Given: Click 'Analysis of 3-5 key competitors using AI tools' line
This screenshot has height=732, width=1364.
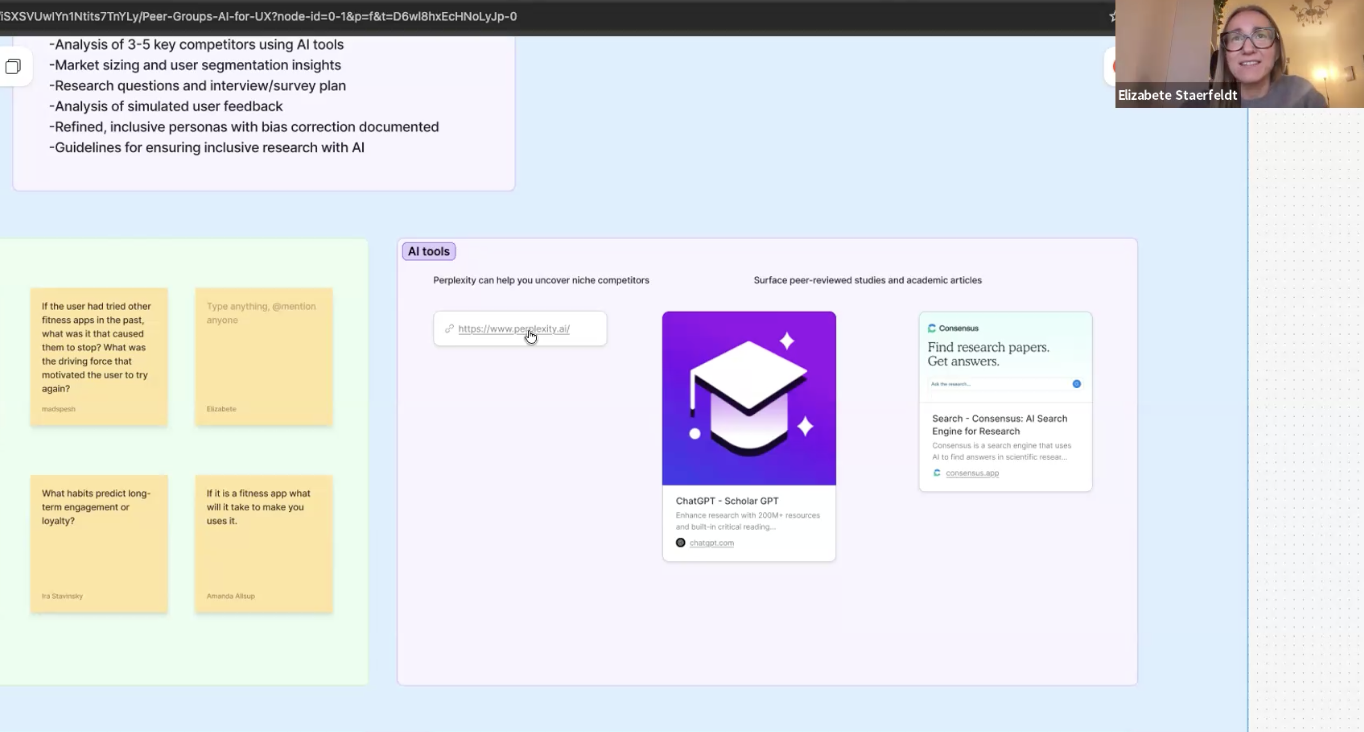Looking at the screenshot, I should coord(196,44).
